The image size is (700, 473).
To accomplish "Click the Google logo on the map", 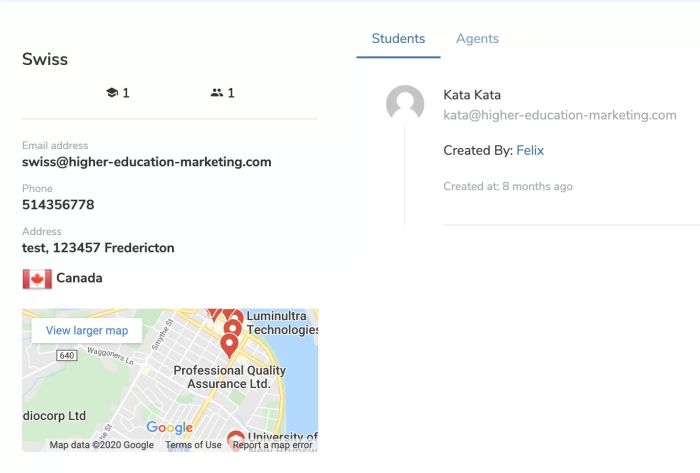I will (x=169, y=427).
